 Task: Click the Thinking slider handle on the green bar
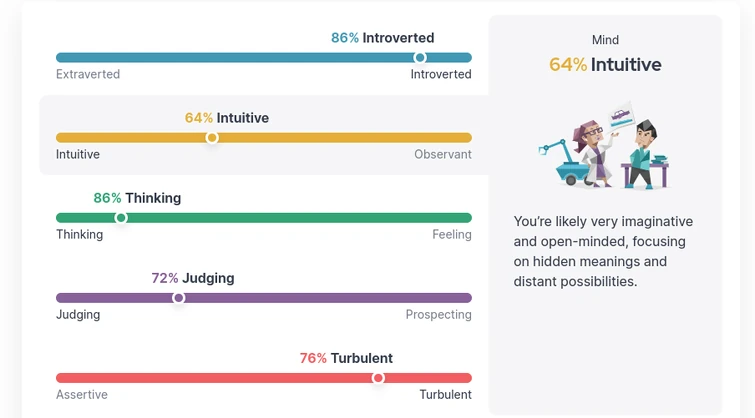[x=121, y=218]
